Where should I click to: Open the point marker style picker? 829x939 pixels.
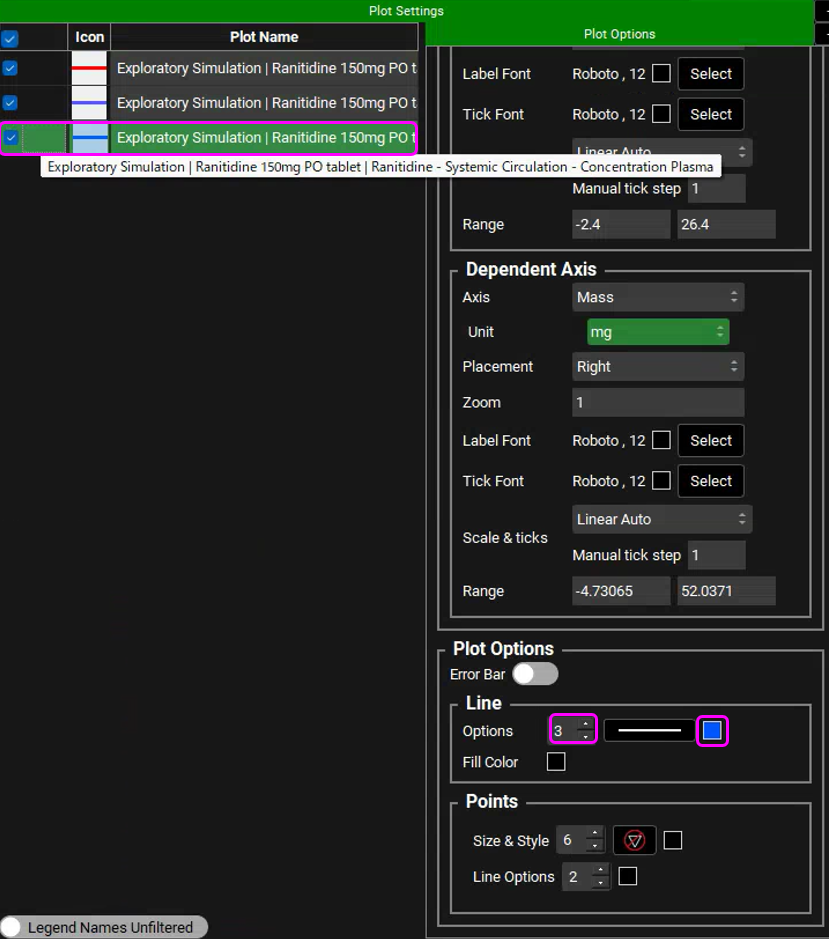tap(635, 841)
